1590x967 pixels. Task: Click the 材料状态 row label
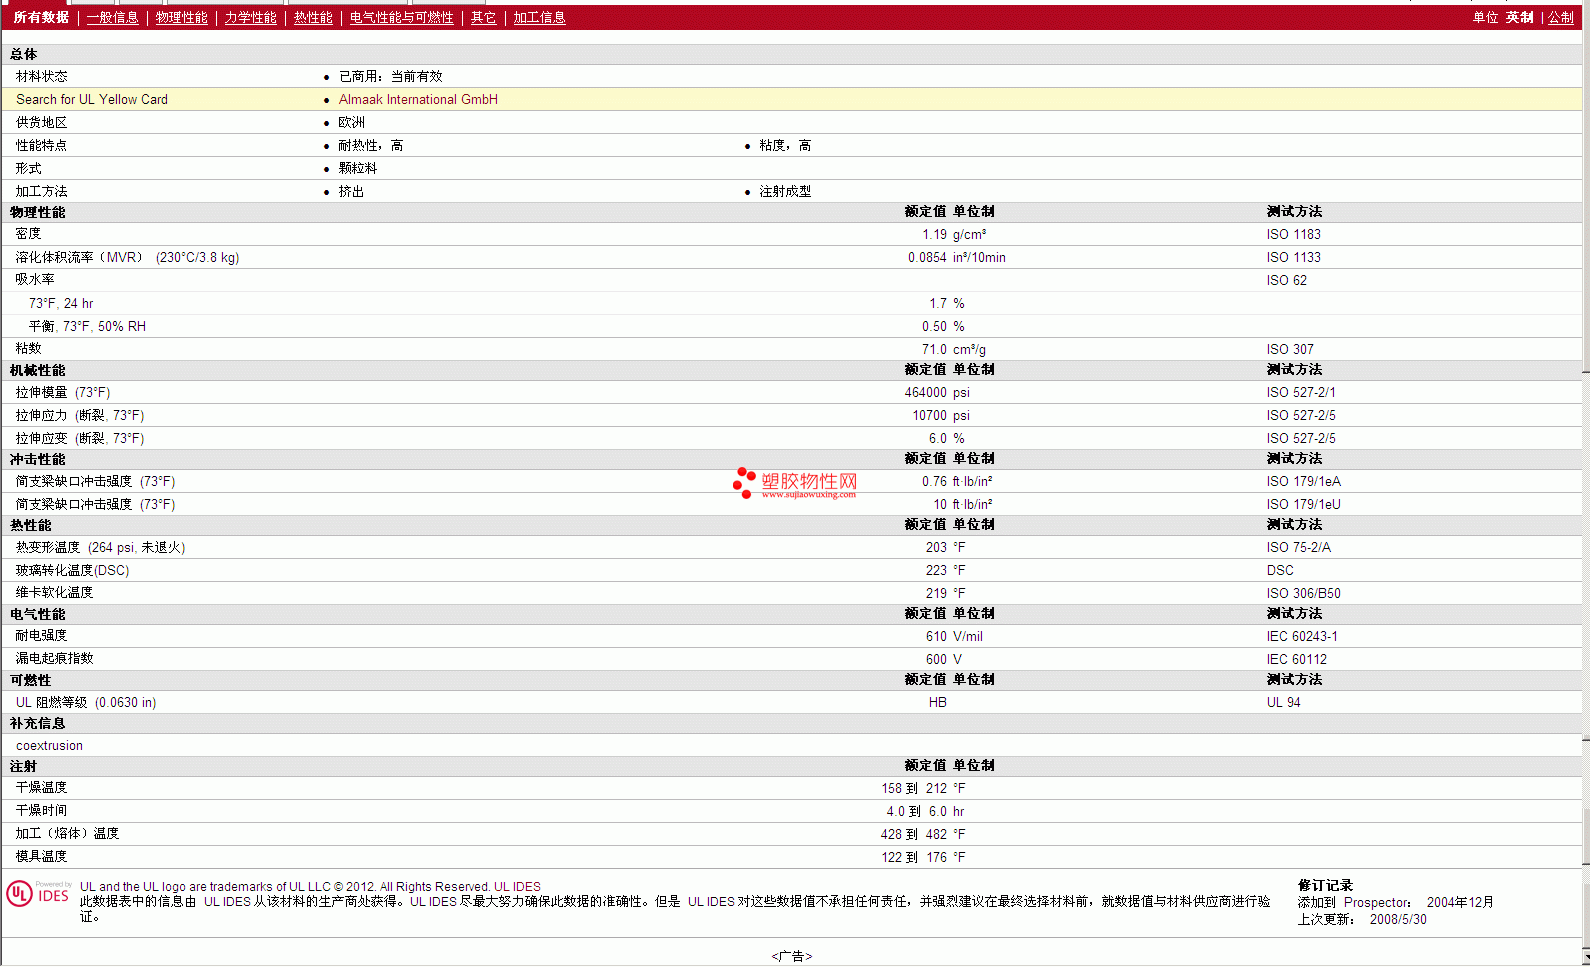41,76
